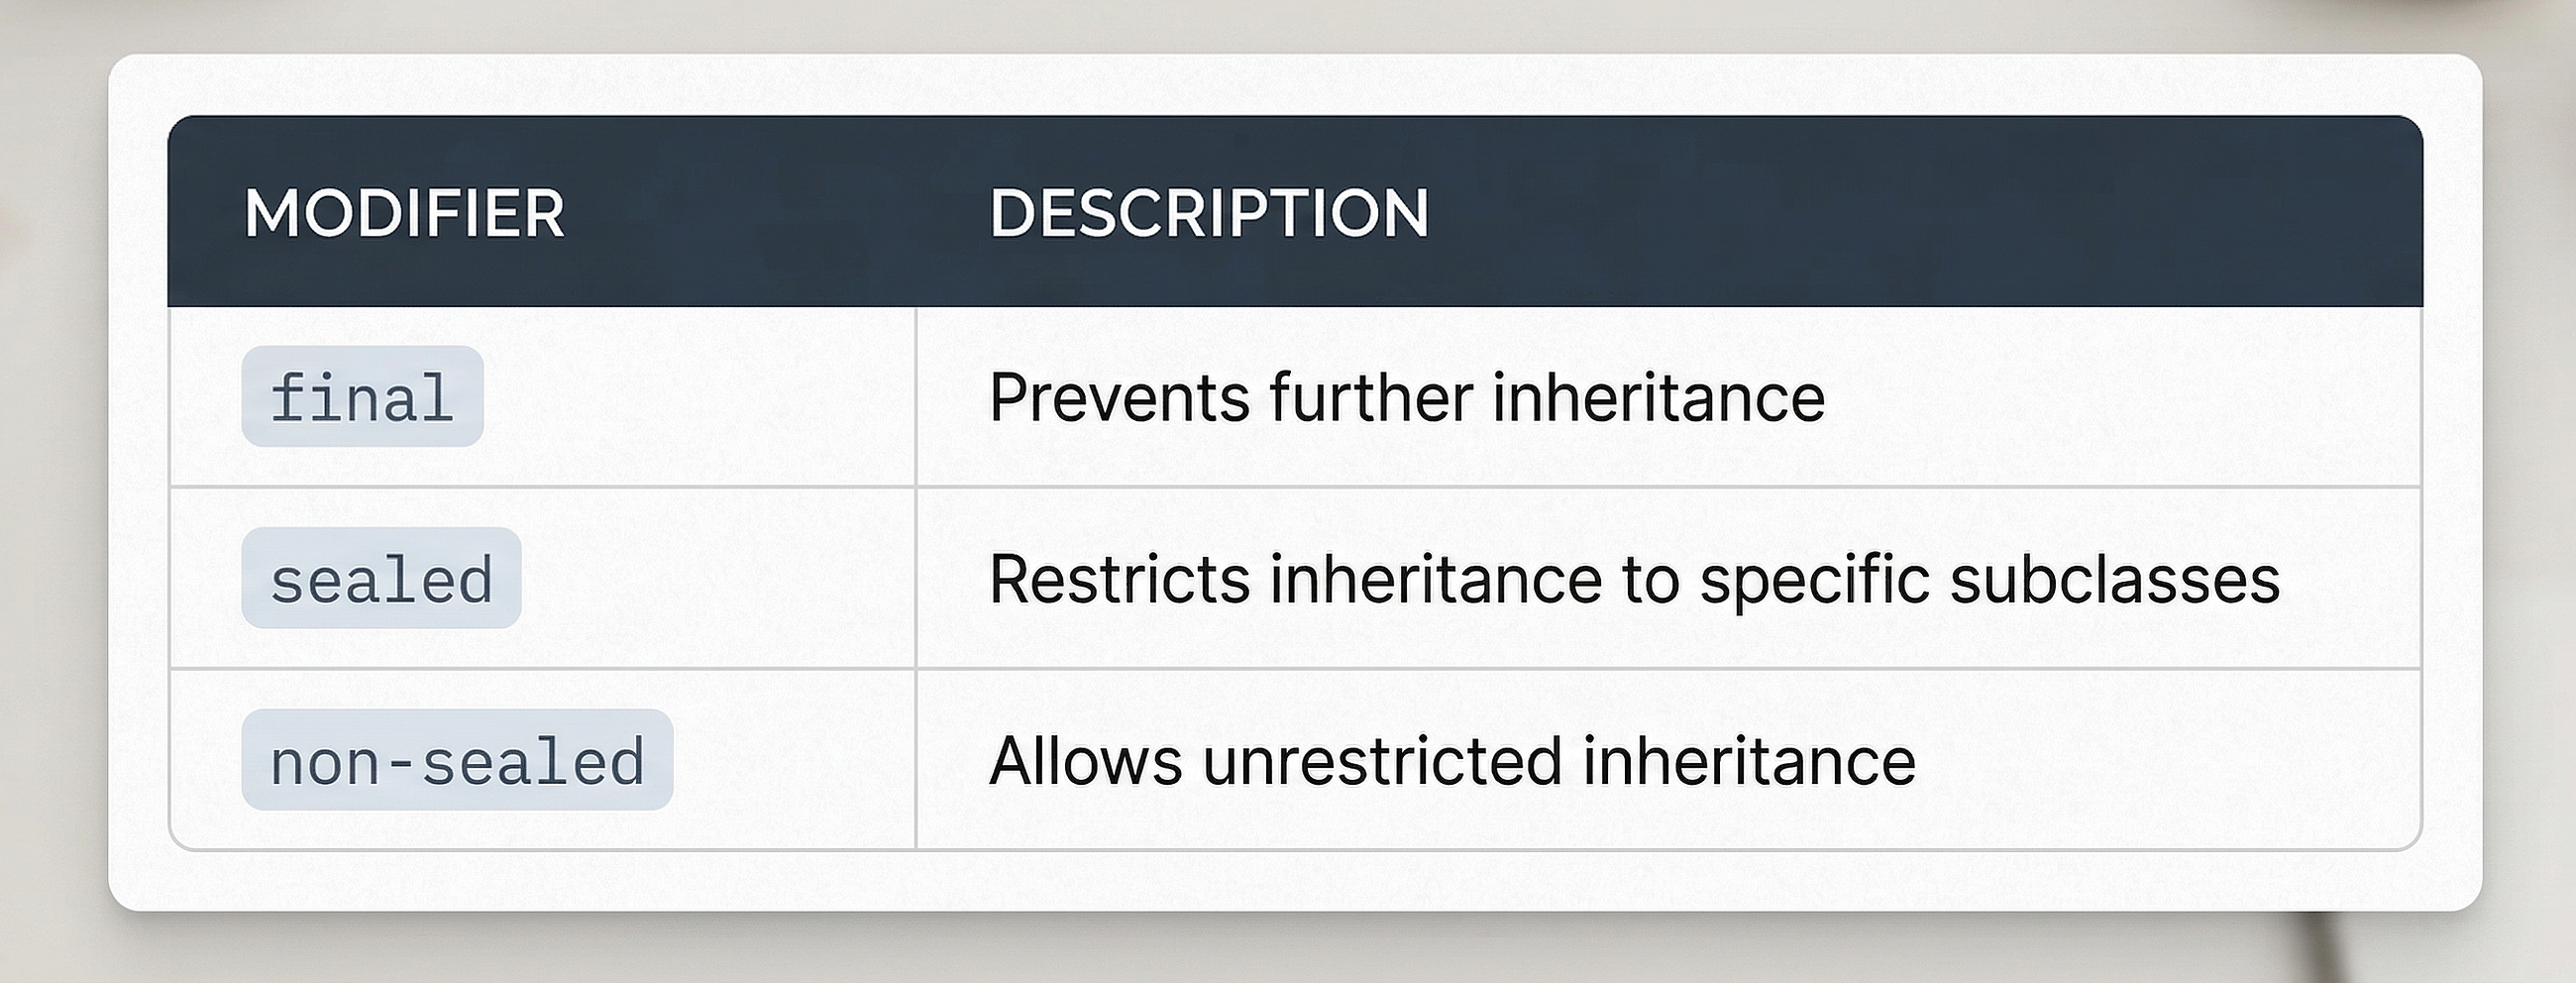The width and height of the screenshot is (2576, 983).
Task: Click the MODIFIER column header
Action: [x=404, y=213]
